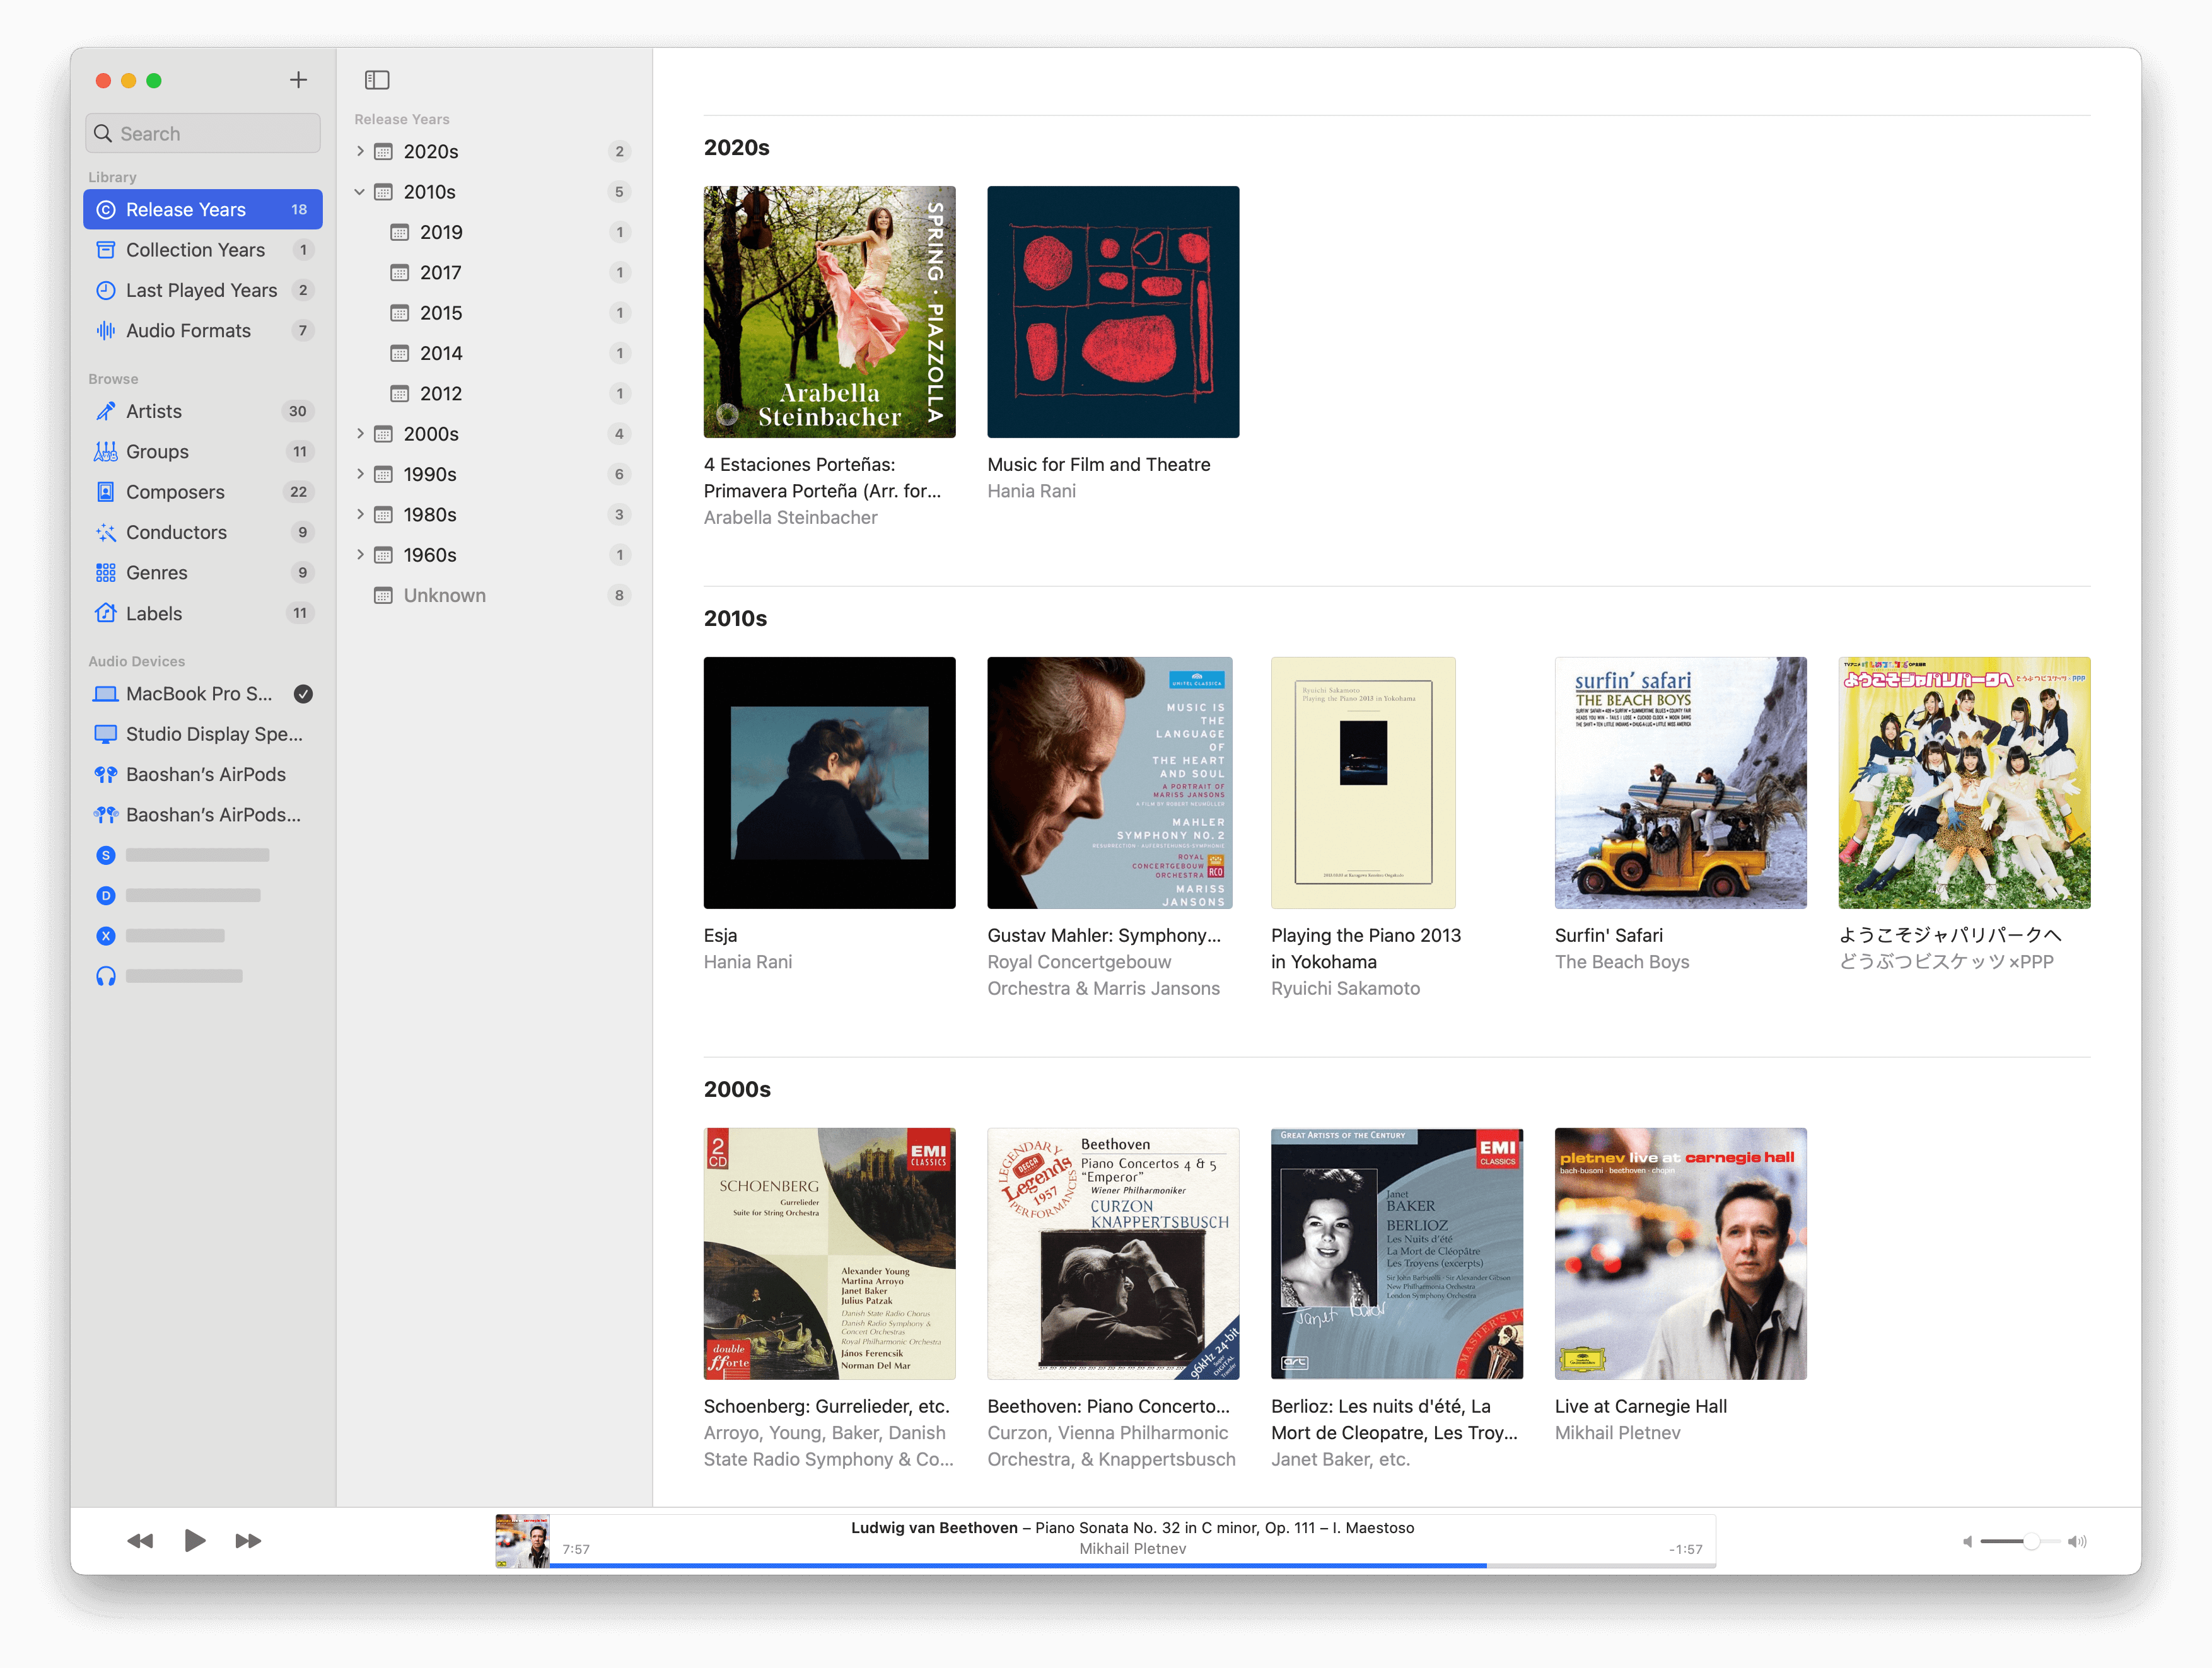Screen dimensions: 2212x1668
Task: Open Collection Years in Library
Action: pos(195,250)
